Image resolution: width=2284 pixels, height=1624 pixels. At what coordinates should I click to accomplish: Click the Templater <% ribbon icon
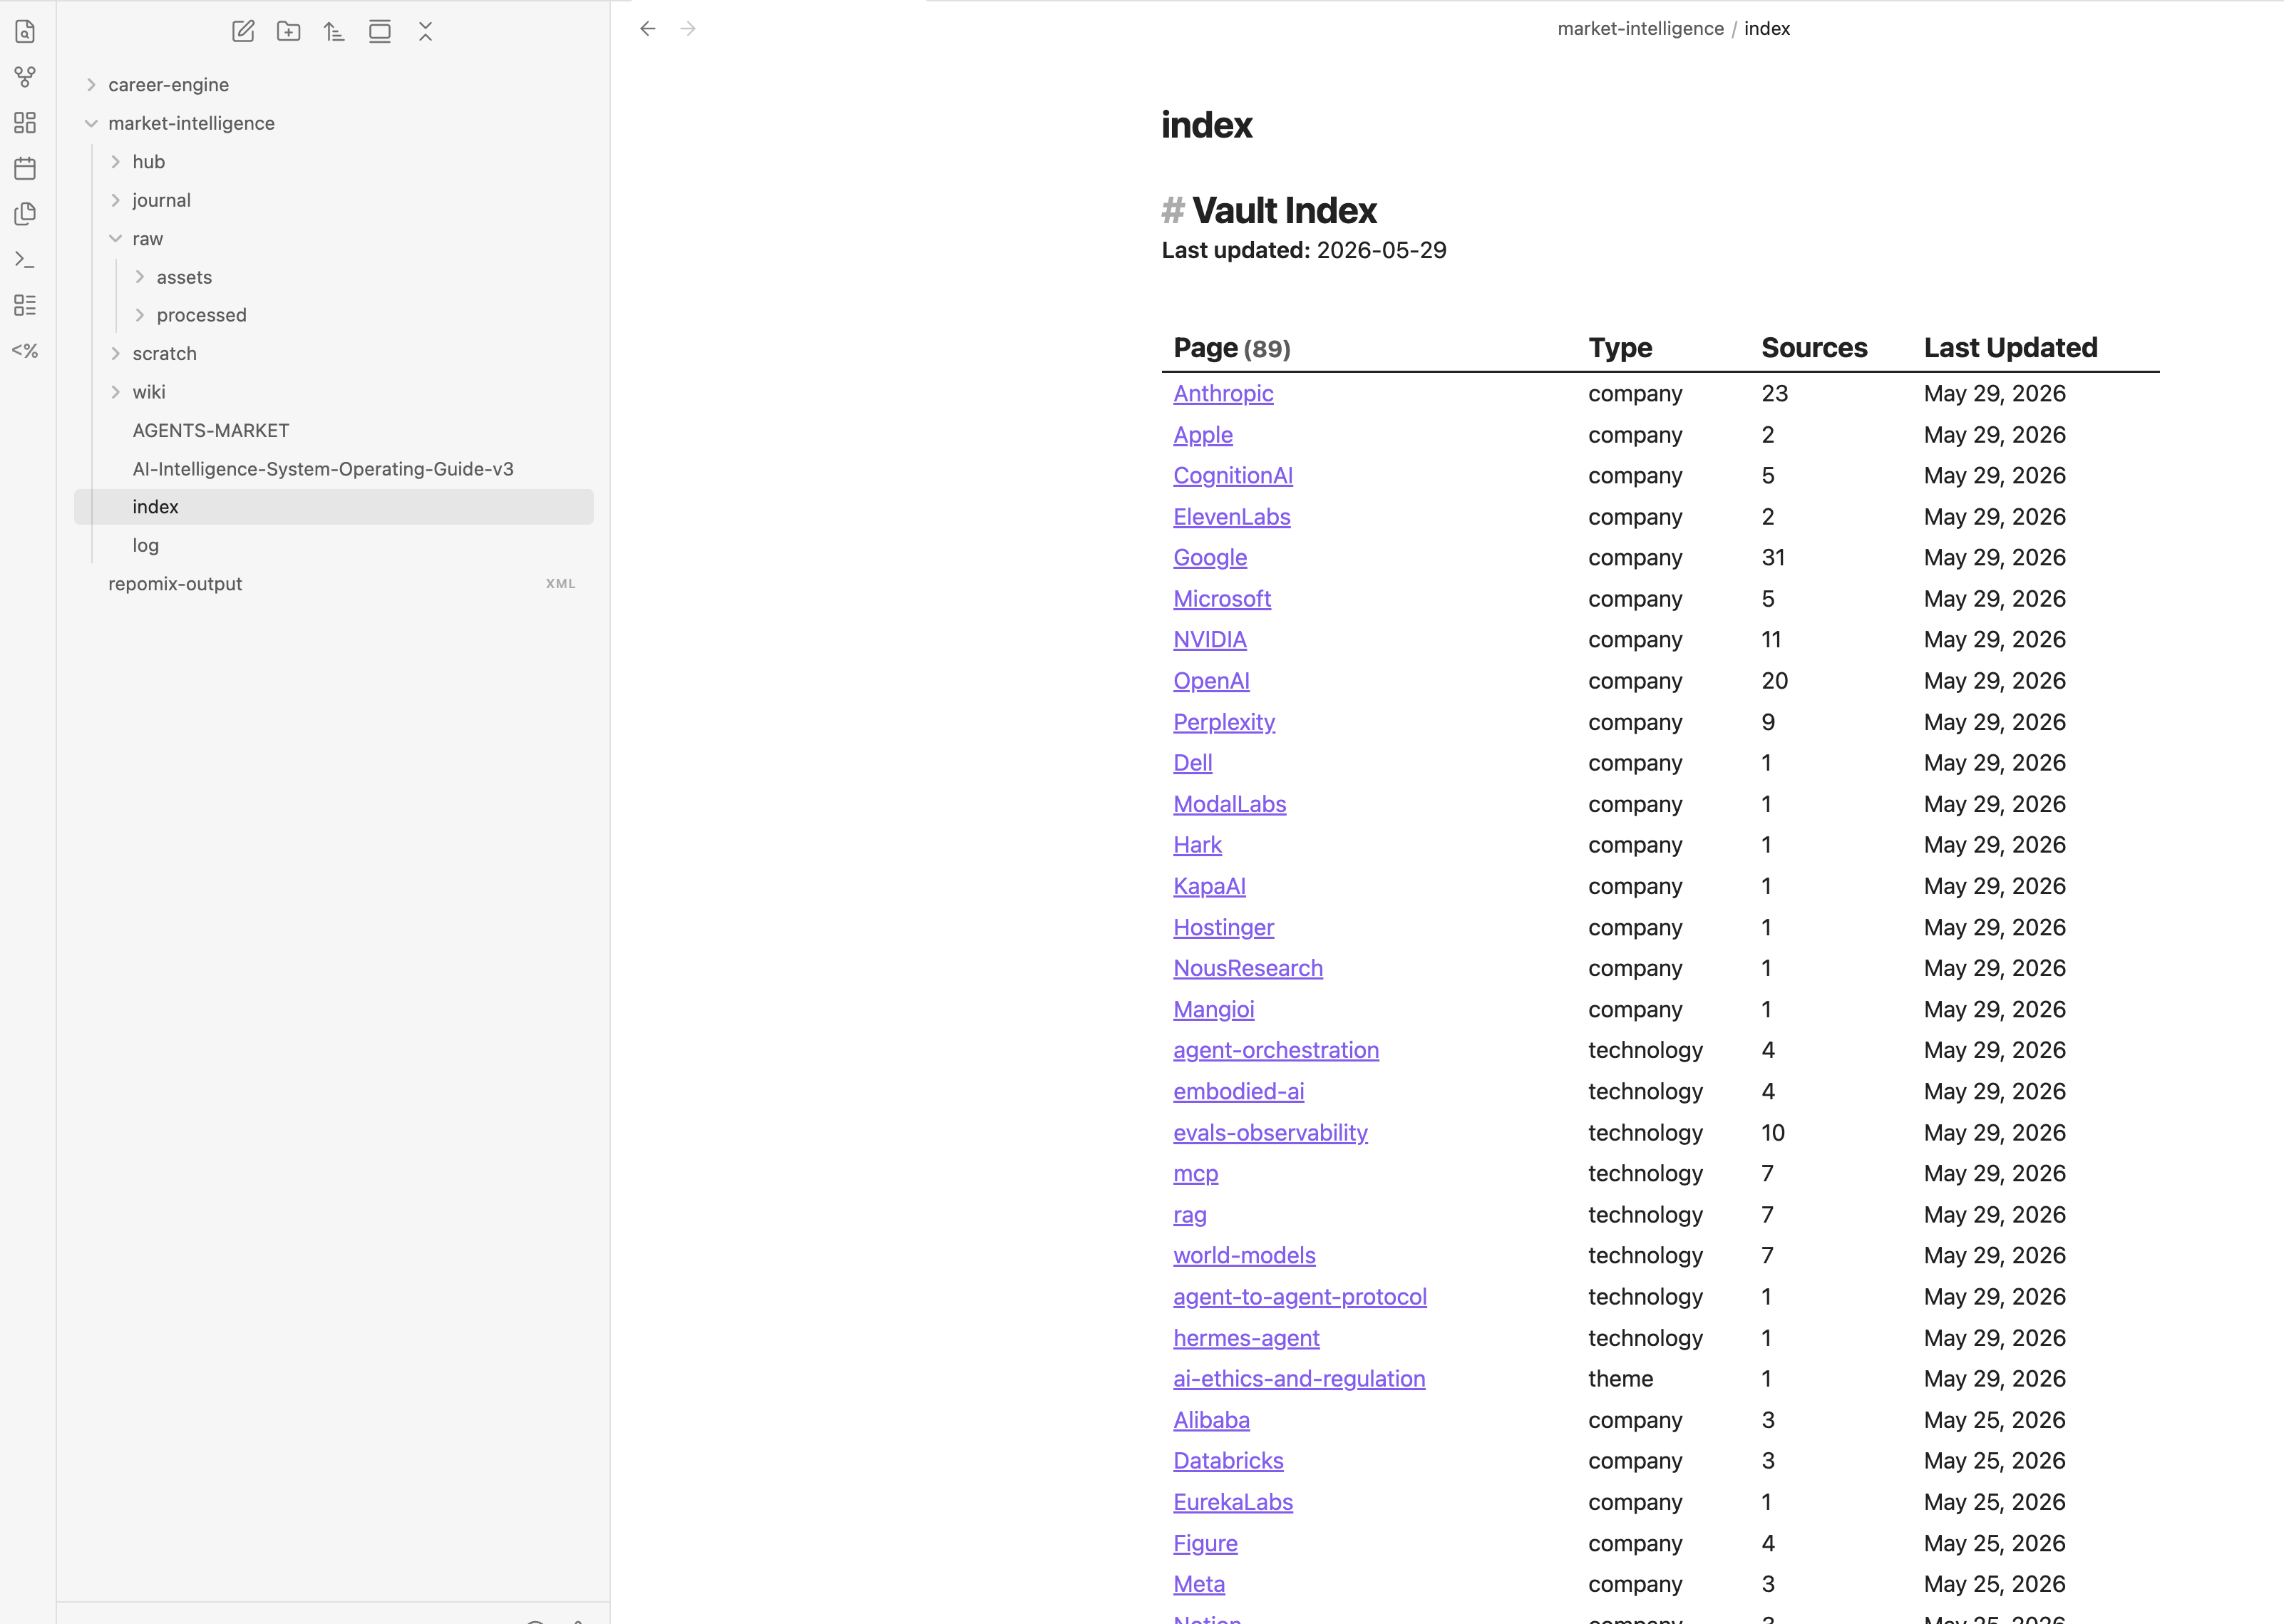tap(25, 350)
